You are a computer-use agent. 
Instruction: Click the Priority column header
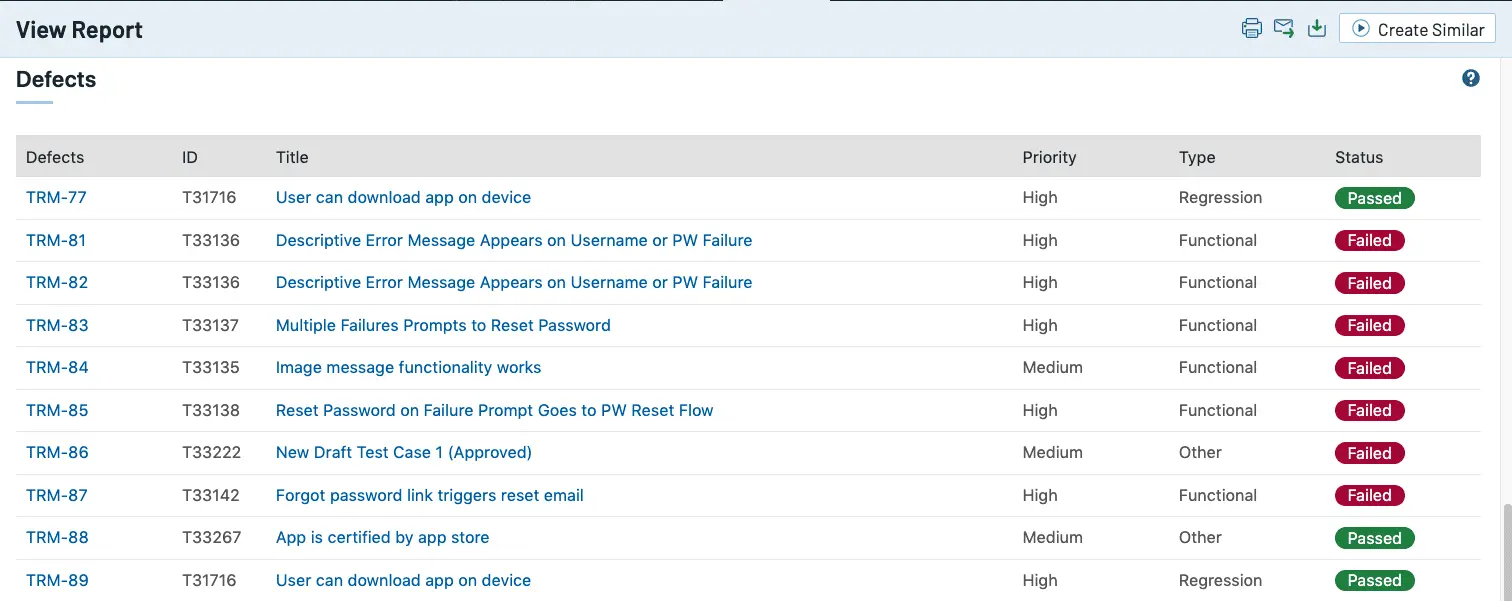pos(1049,157)
